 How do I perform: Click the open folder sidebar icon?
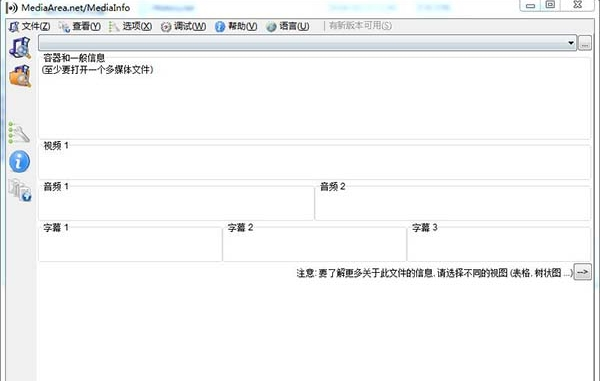click(x=20, y=76)
